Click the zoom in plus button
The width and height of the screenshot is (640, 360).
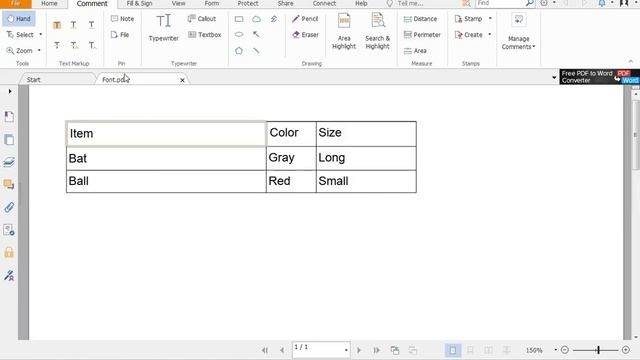[626, 350]
